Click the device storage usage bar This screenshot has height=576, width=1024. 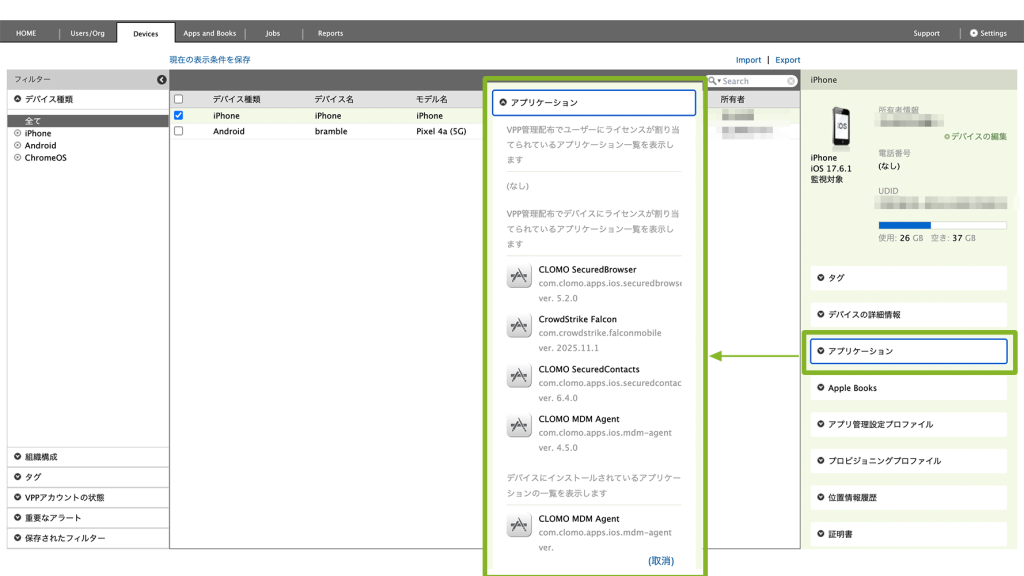point(941,225)
